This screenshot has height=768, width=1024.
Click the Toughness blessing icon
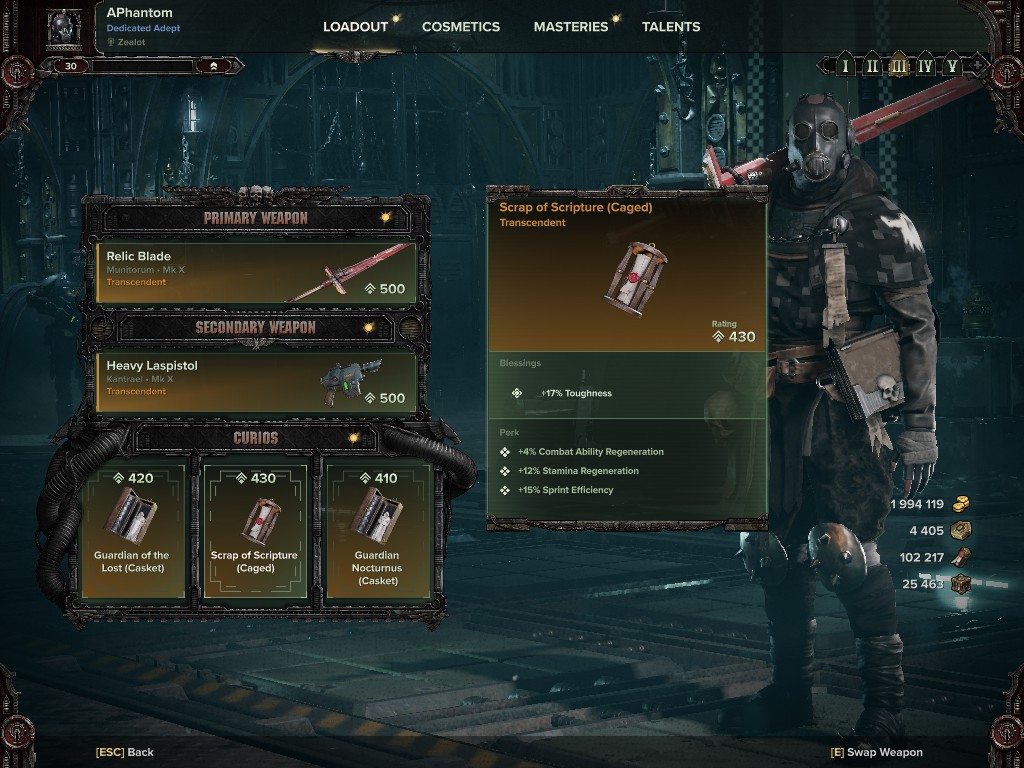[517, 393]
